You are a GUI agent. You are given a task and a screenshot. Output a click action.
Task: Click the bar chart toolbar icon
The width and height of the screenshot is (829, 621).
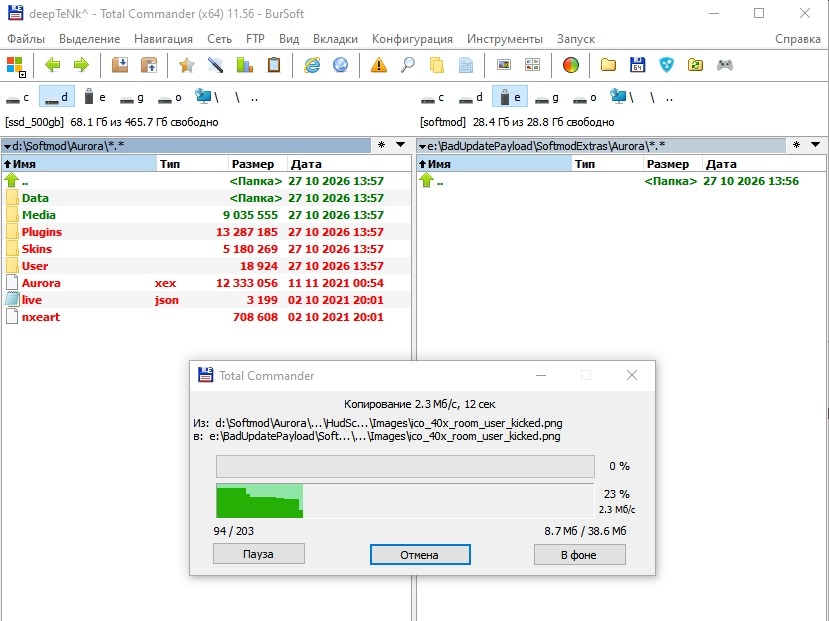coord(245,65)
